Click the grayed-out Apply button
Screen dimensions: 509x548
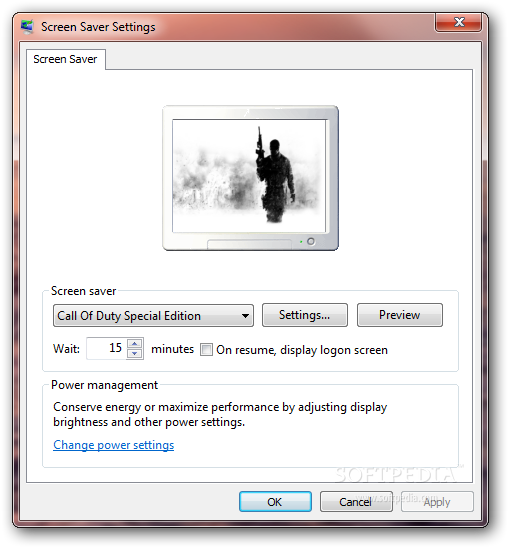click(x=437, y=502)
